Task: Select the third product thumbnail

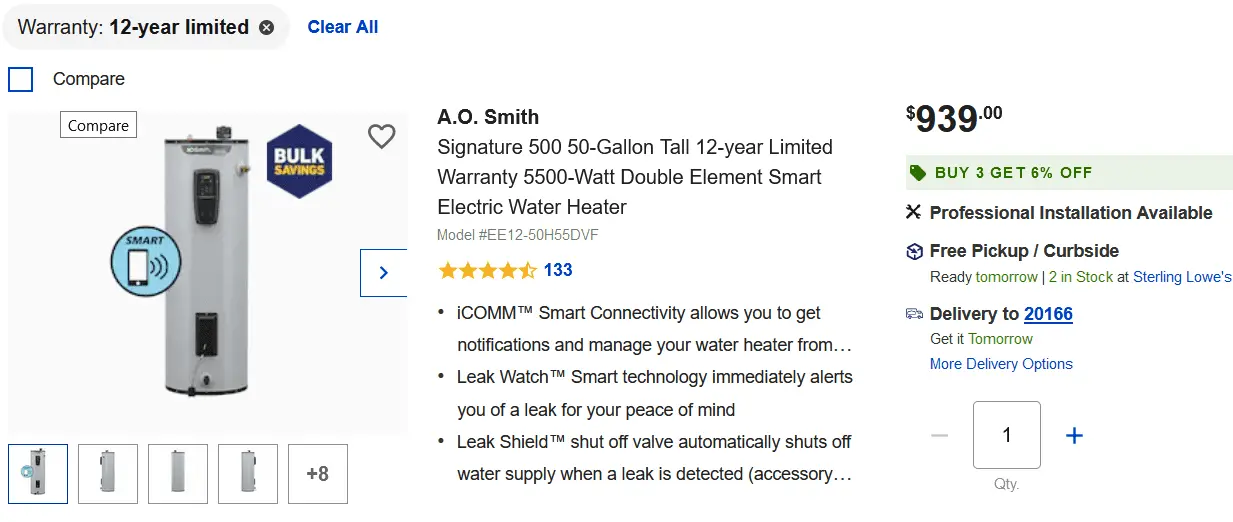Action: click(178, 474)
